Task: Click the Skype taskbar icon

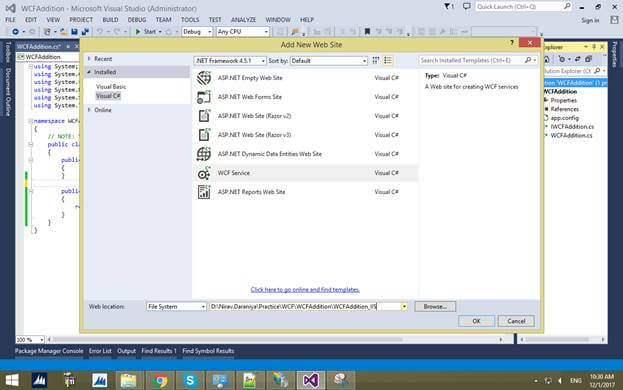Action: point(190,380)
